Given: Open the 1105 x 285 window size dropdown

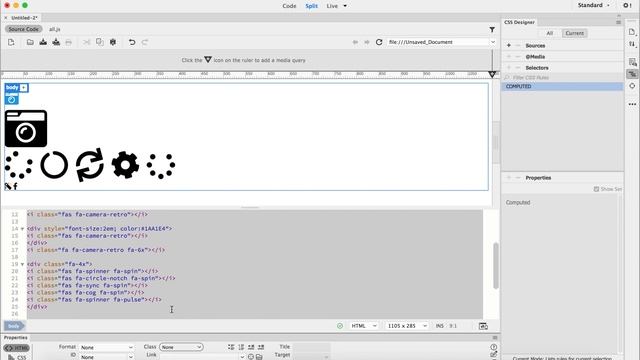Looking at the screenshot, I should [x=407, y=326].
